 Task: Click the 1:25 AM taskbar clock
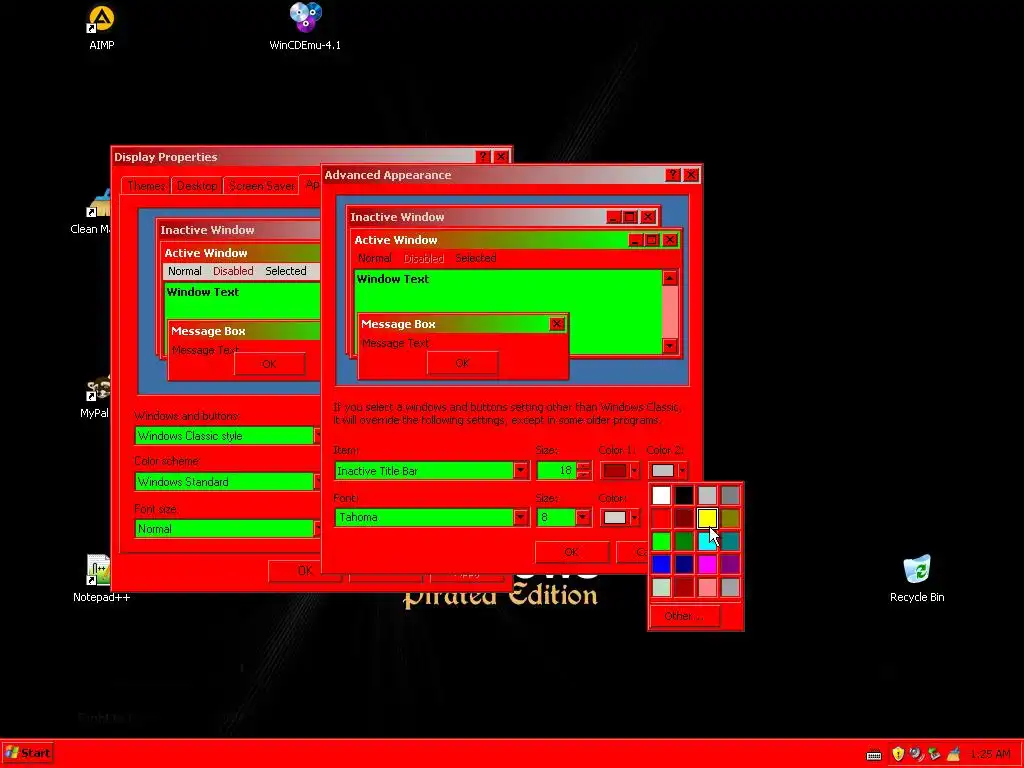click(x=990, y=754)
